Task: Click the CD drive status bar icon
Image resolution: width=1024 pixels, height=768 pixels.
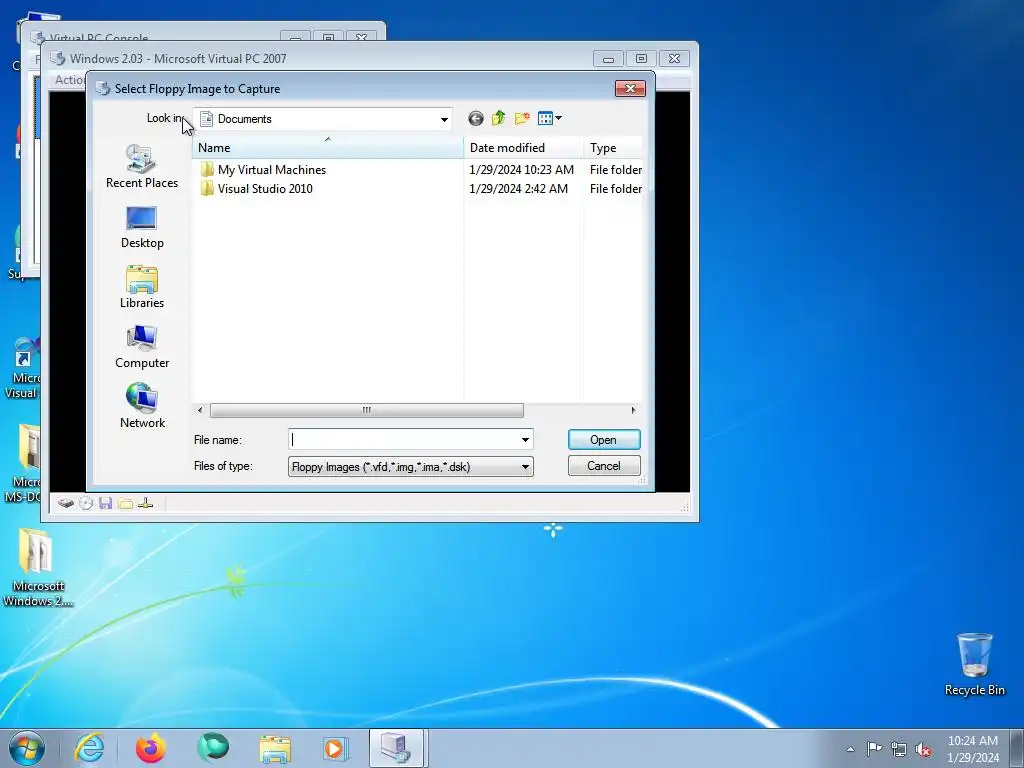Action: (x=86, y=503)
